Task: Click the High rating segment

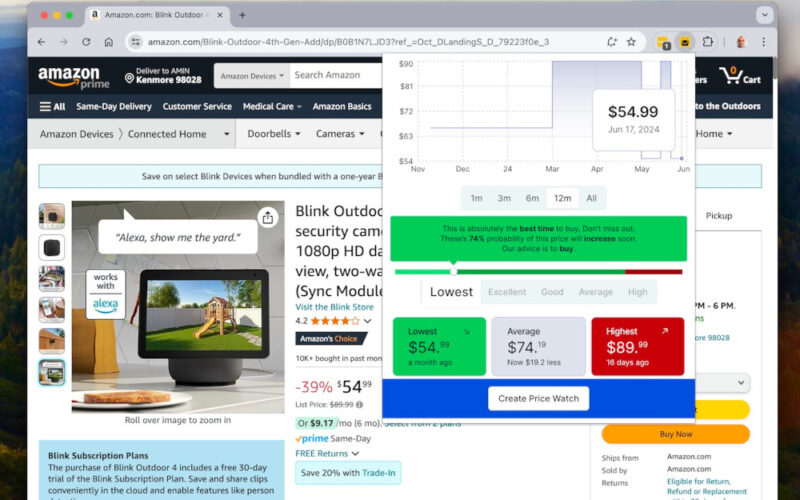Action: pos(637,292)
